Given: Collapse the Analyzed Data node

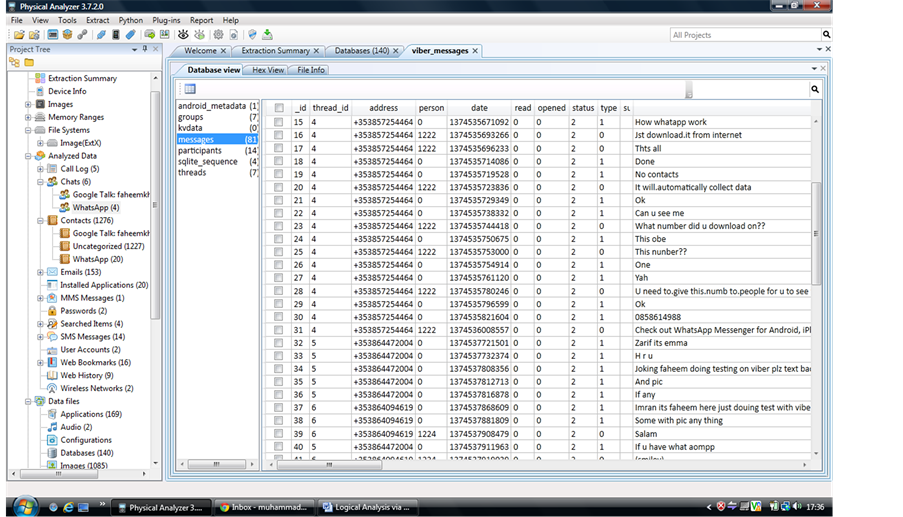Looking at the screenshot, I should pyautogui.click(x=28, y=156).
